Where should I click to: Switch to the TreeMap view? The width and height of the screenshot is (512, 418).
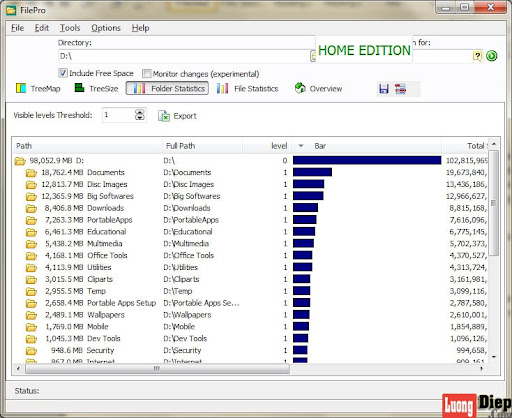click(38, 88)
